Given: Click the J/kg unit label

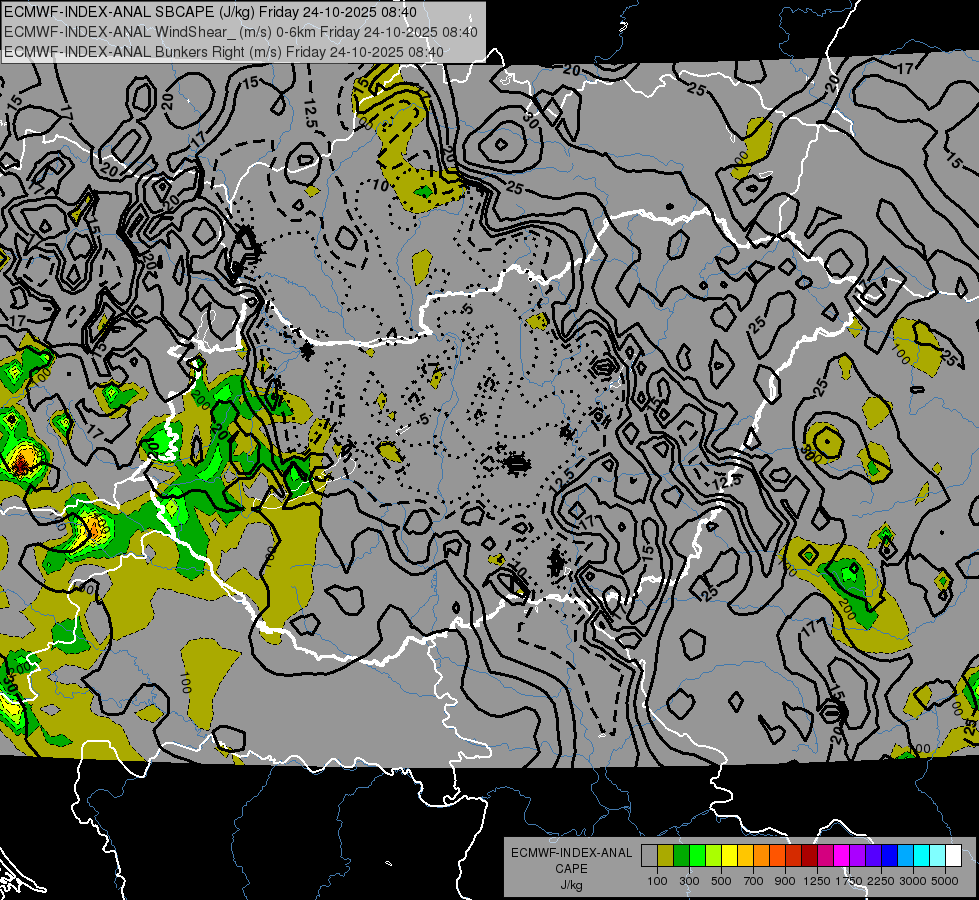Looking at the screenshot, I should pyautogui.click(x=571, y=885).
